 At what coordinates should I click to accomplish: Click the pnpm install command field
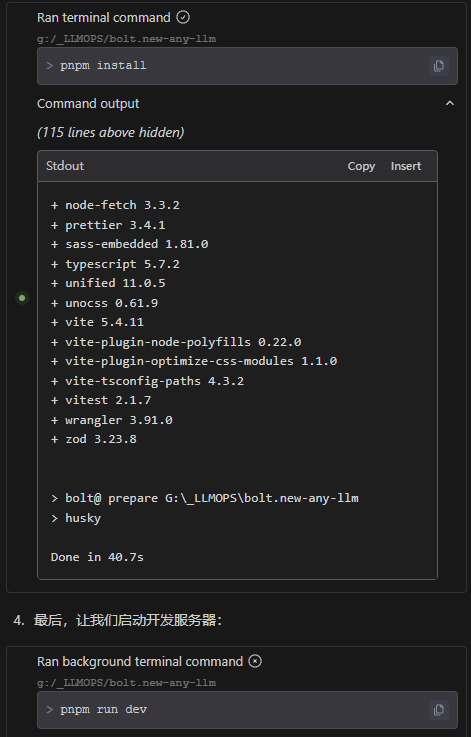click(x=247, y=66)
